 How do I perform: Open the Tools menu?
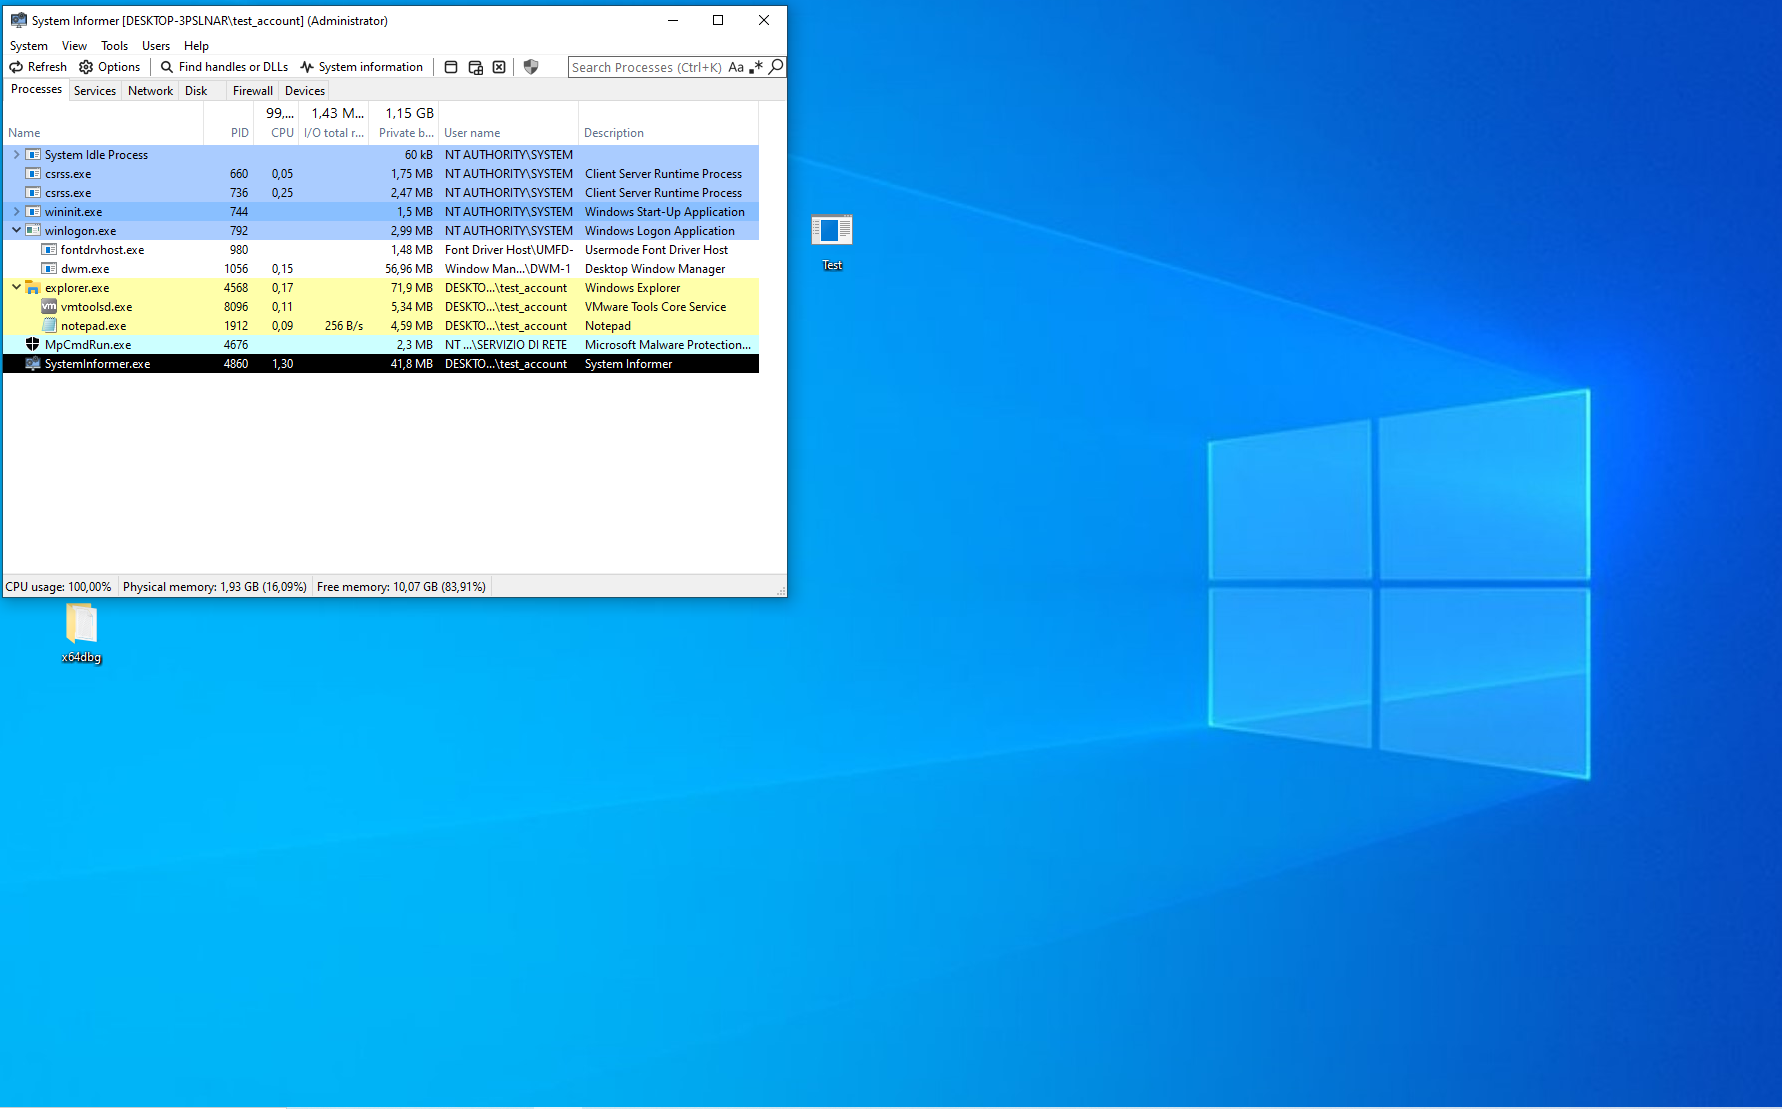click(x=114, y=45)
